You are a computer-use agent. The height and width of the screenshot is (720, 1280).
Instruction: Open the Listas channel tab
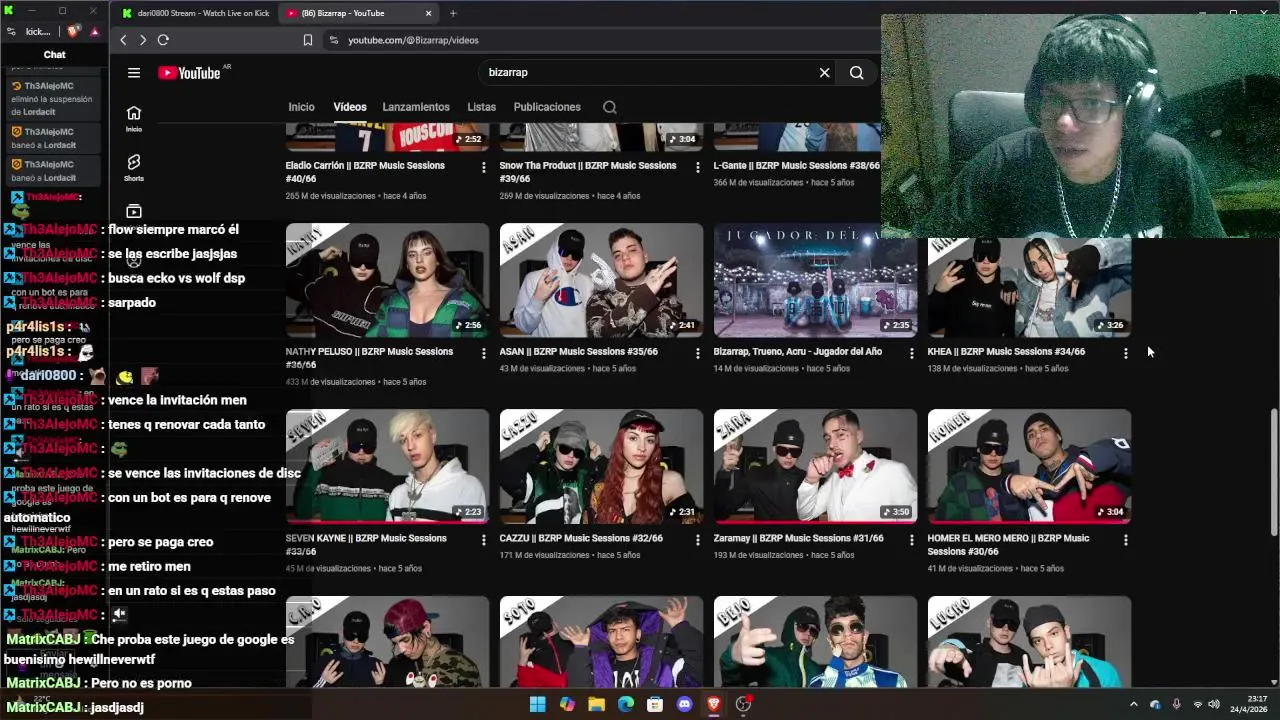(481, 107)
